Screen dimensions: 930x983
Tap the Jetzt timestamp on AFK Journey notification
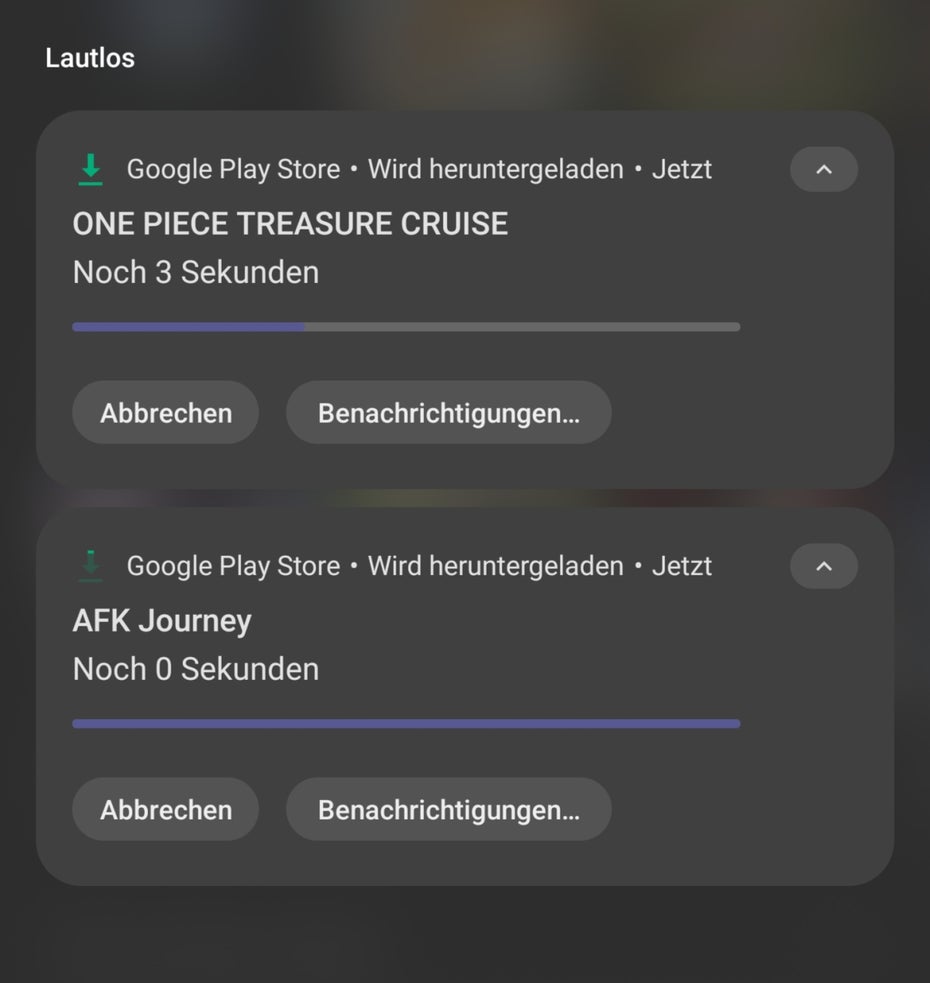coord(682,567)
